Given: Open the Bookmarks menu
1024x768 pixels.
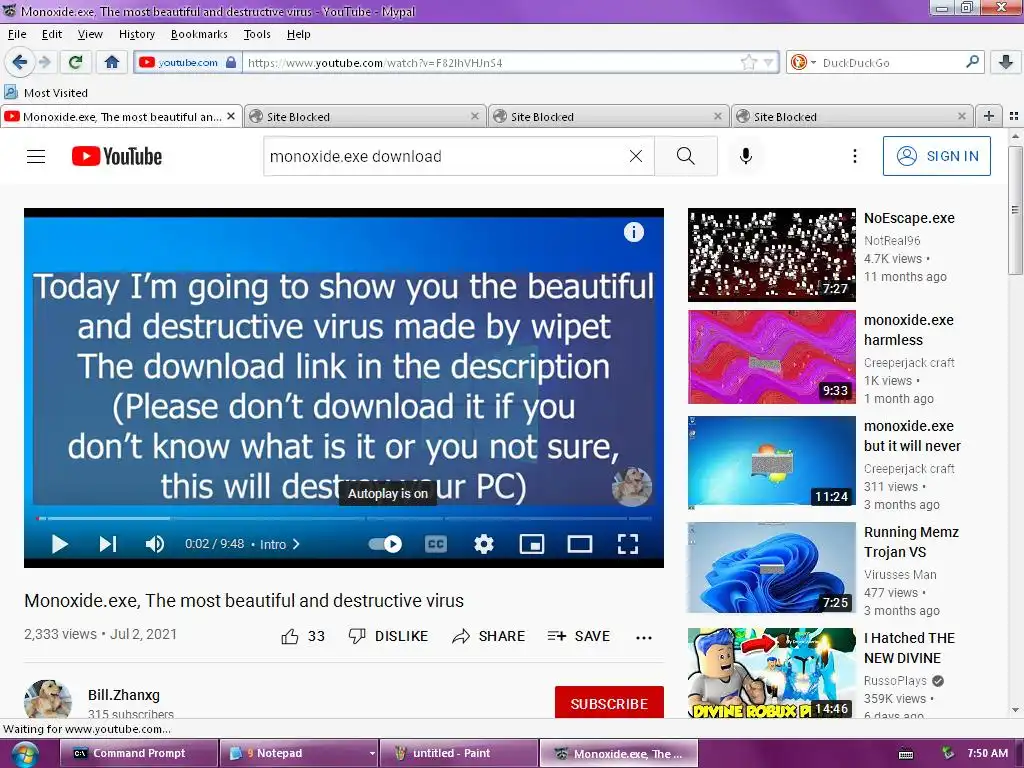Looking at the screenshot, I should click(x=199, y=34).
